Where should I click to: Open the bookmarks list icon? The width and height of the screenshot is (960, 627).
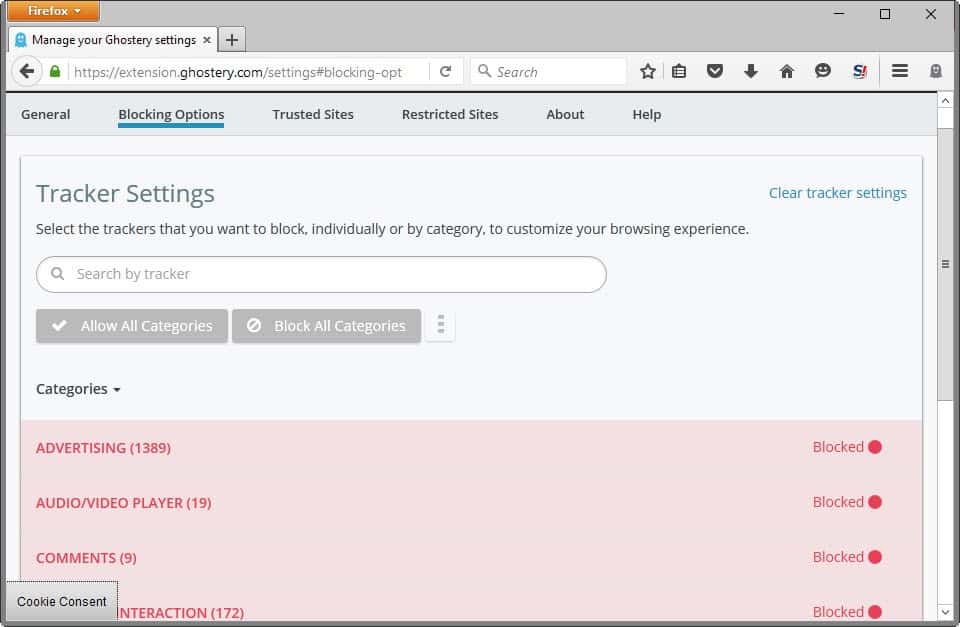[x=679, y=72]
